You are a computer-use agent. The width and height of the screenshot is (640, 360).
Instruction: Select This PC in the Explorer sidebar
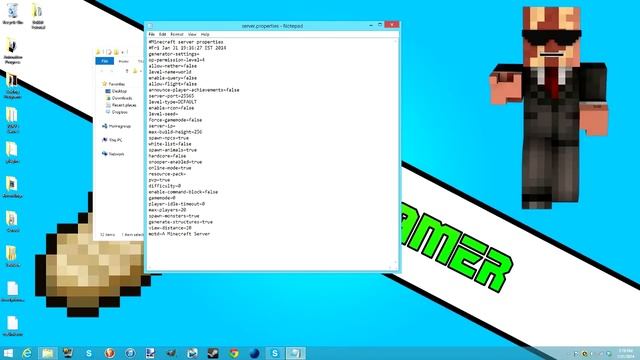click(x=112, y=140)
